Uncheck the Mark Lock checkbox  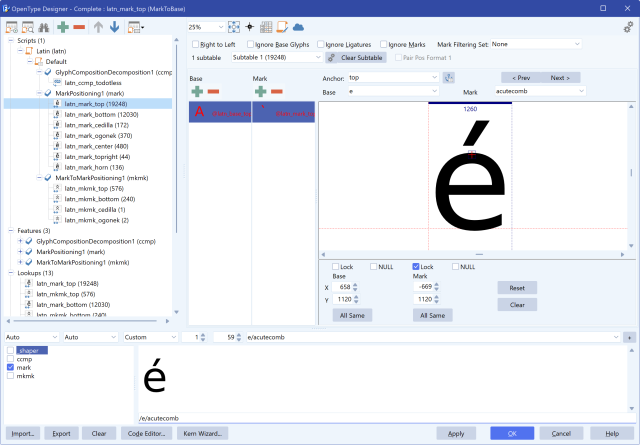416,267
